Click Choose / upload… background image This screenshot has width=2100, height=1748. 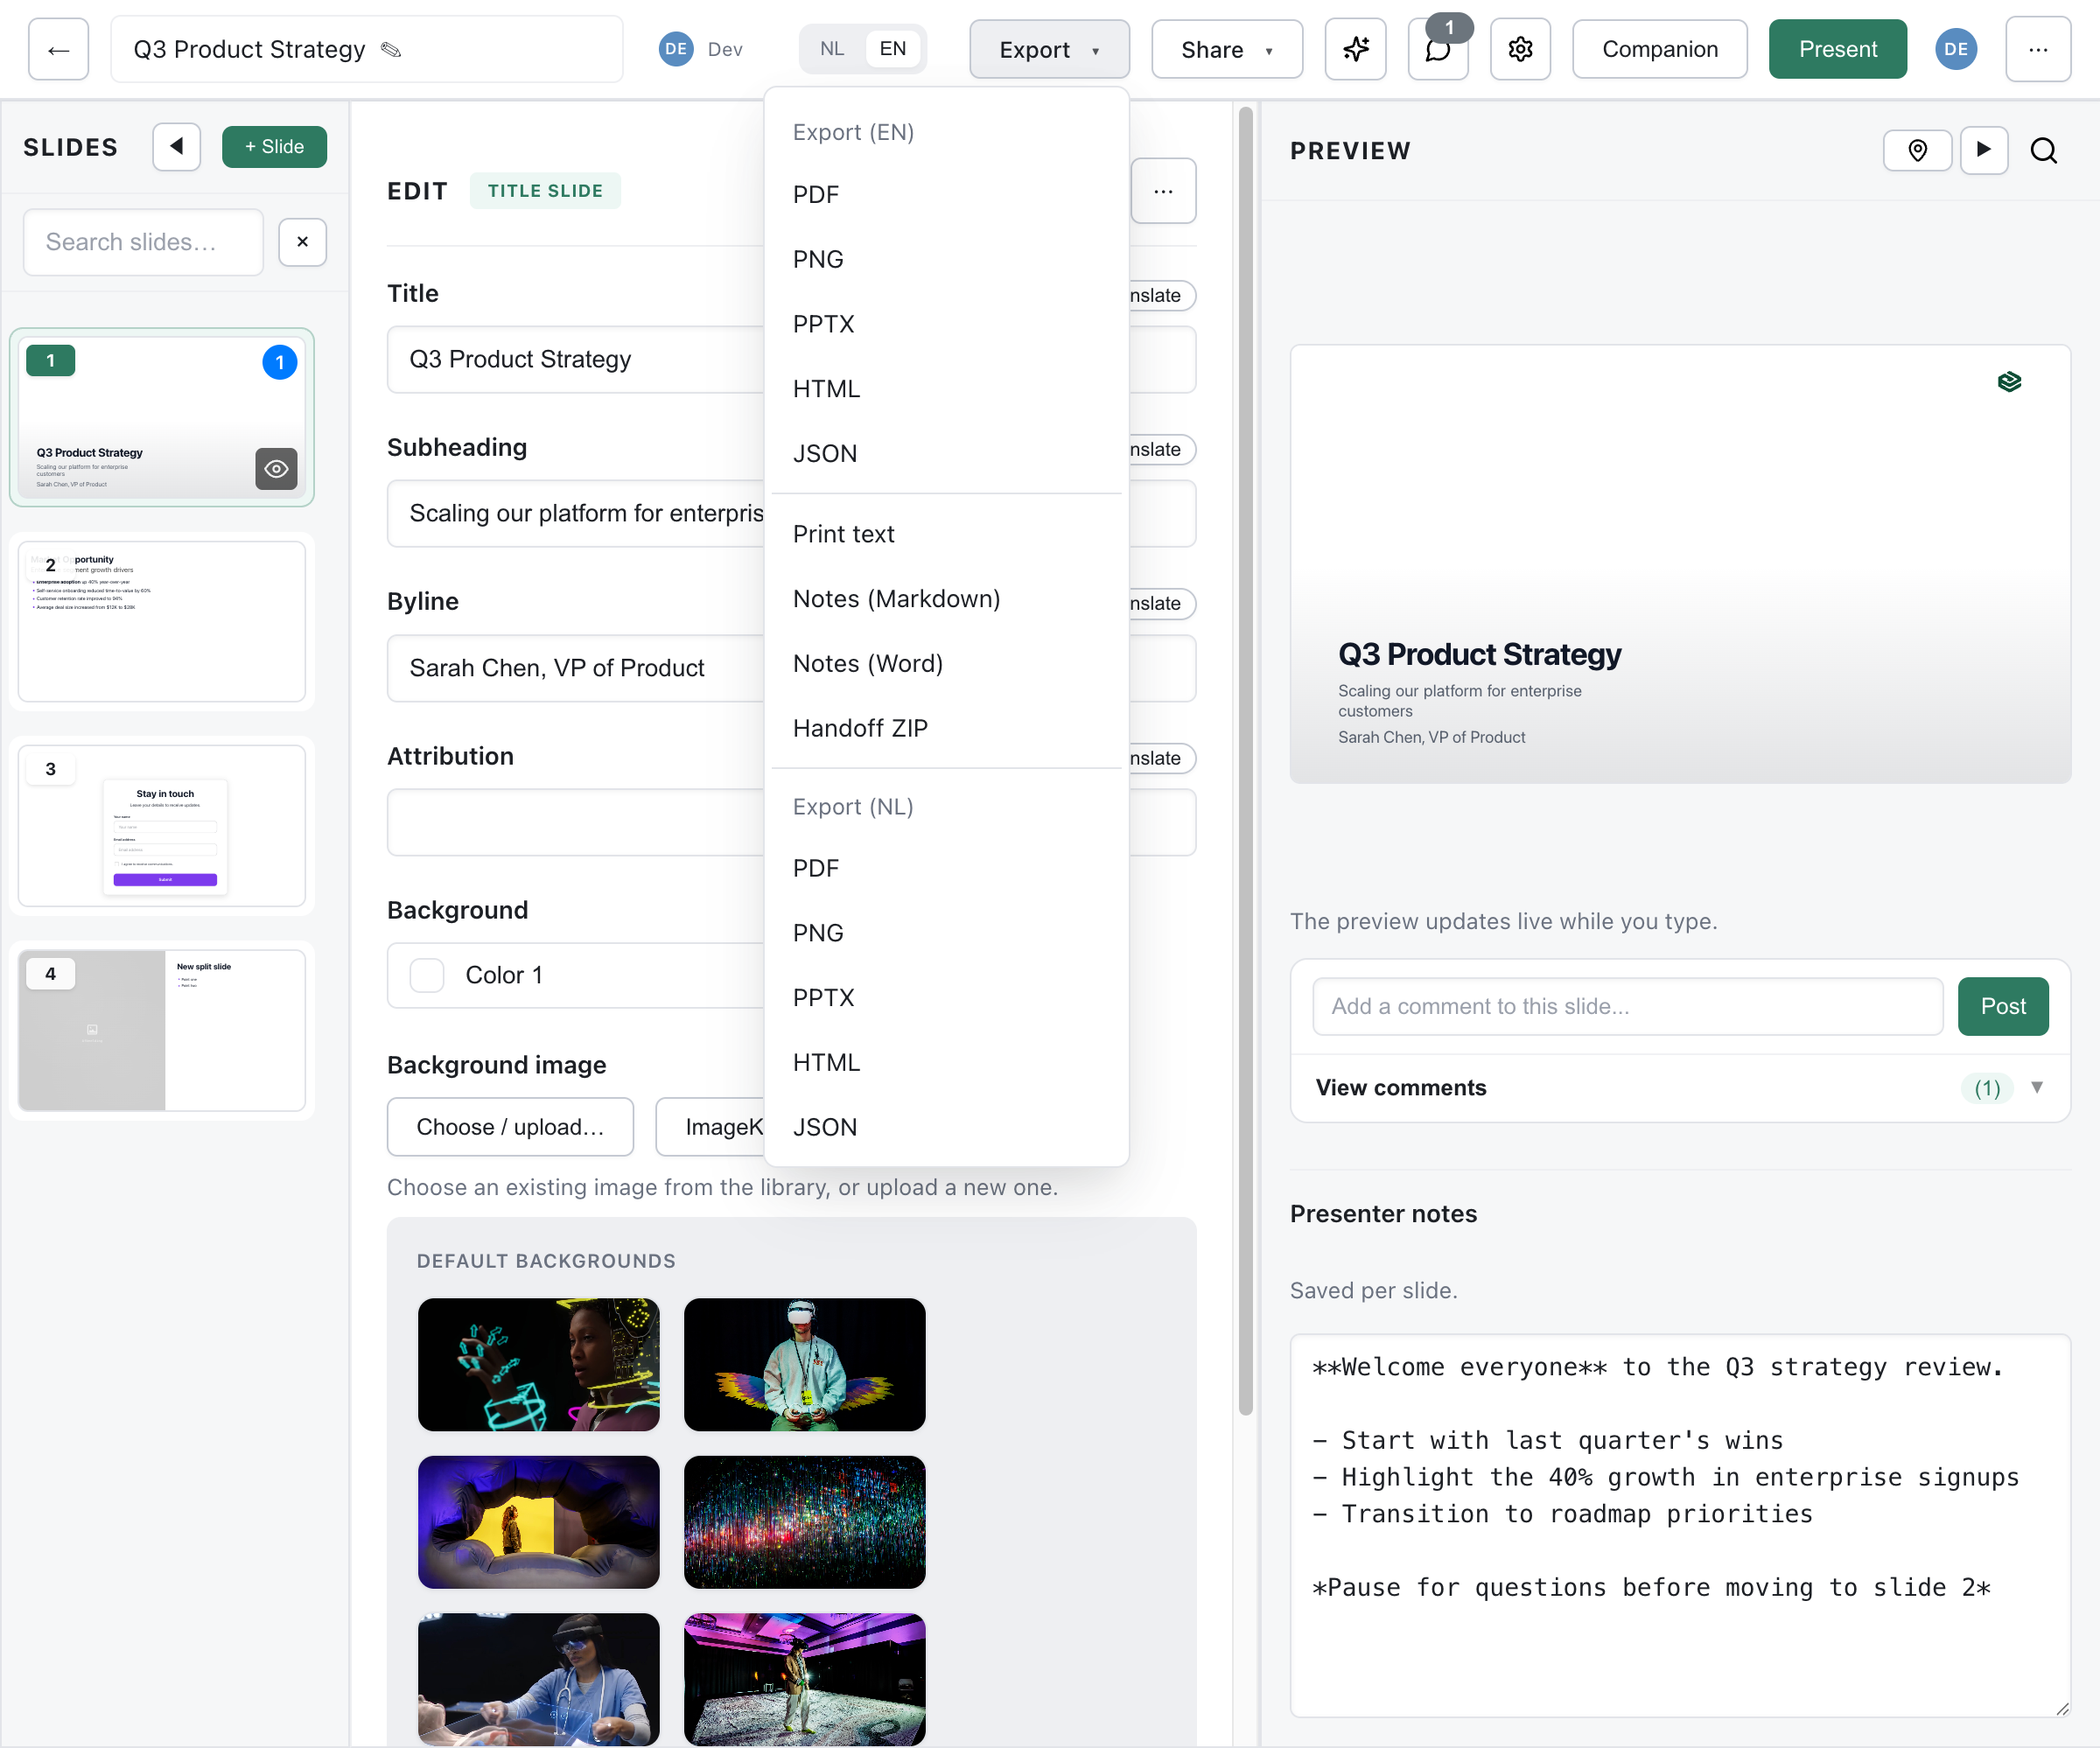point(510,1127)
